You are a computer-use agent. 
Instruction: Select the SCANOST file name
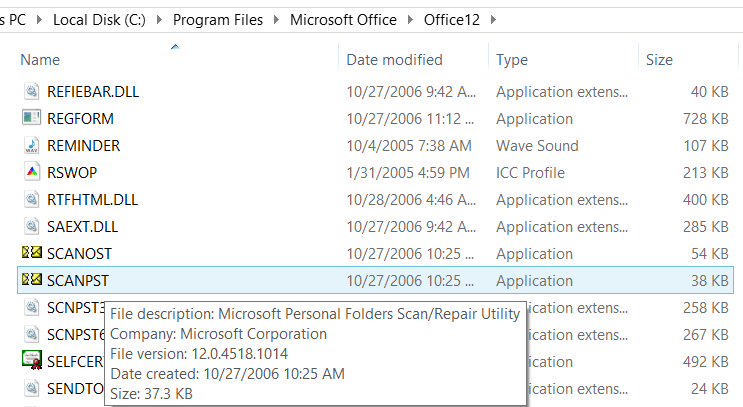(79, 253)
